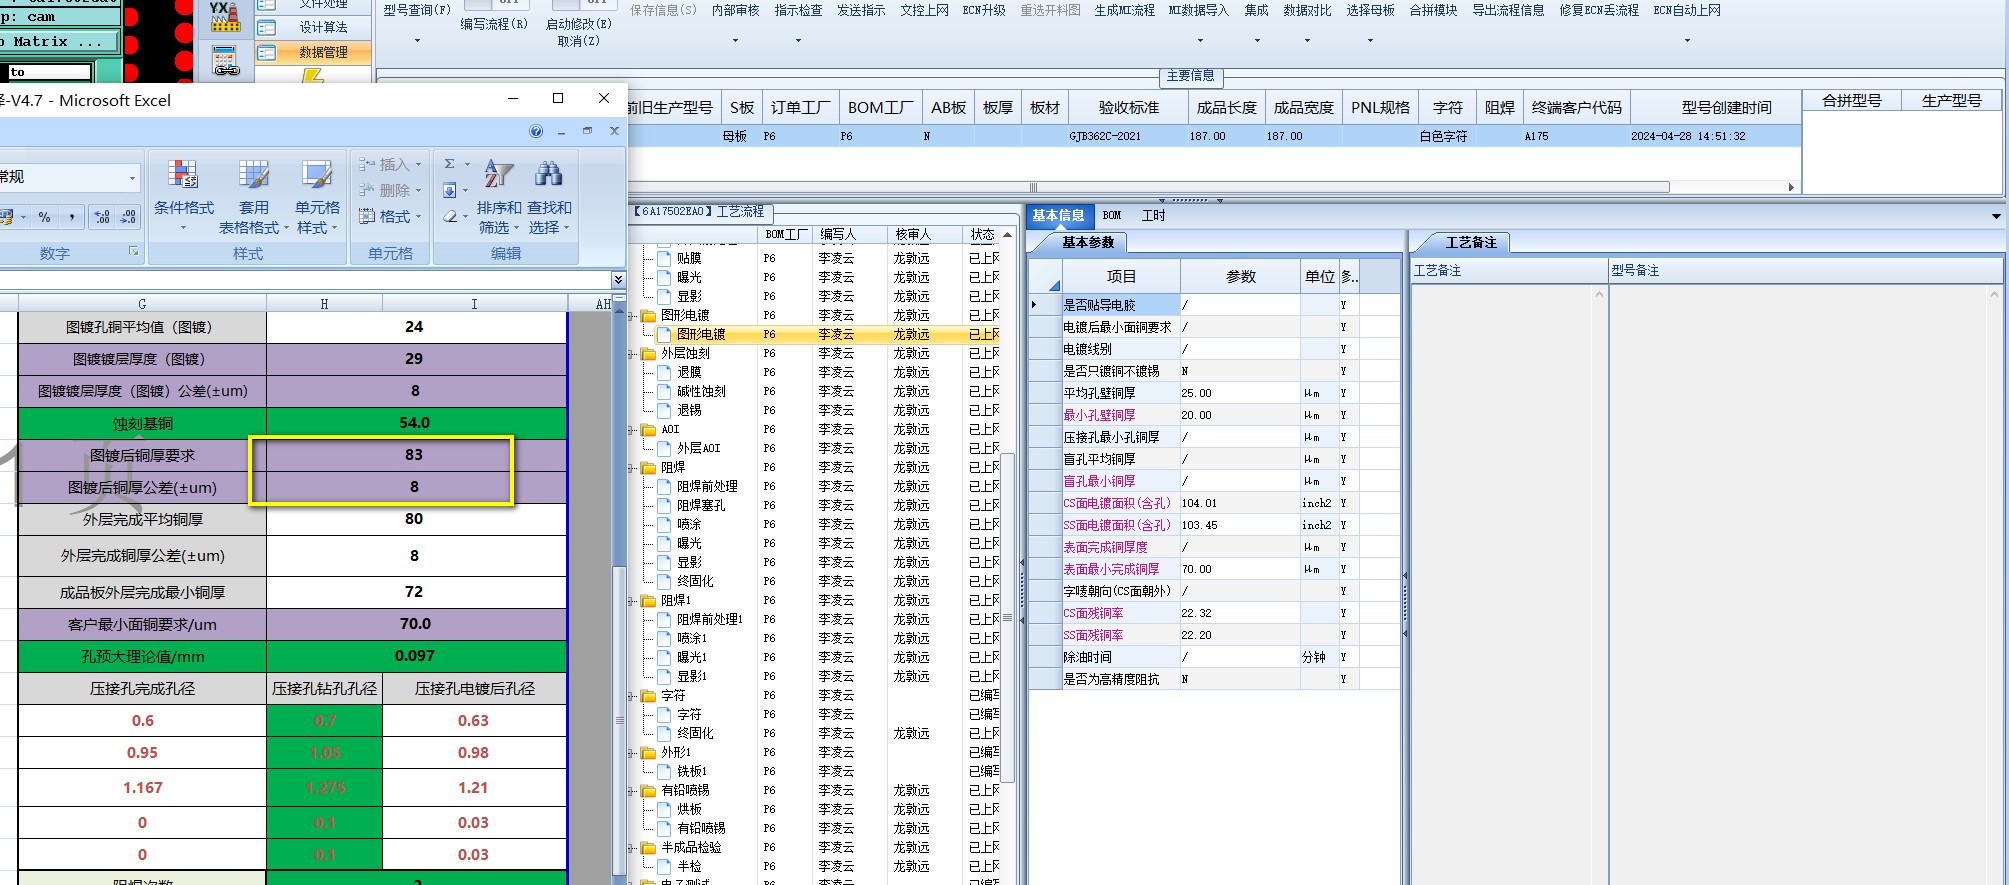
Task: Click the Increase Decimal icon
Action: pyautogui.click(x=102, y=217)
